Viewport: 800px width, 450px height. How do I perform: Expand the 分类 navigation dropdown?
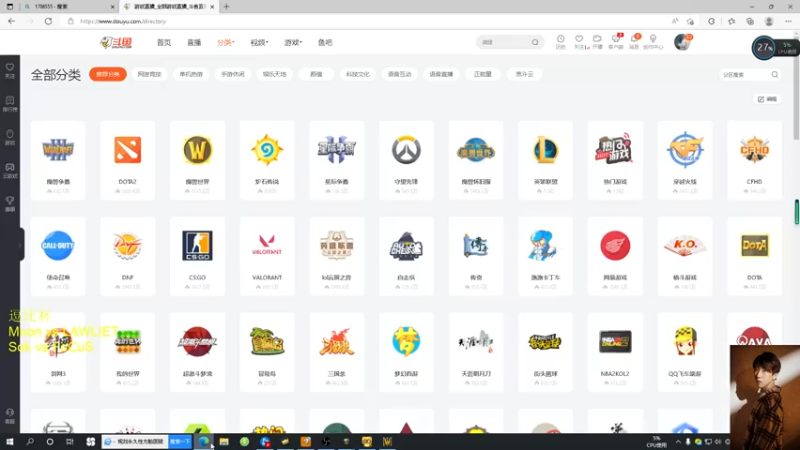coord(226,42)
